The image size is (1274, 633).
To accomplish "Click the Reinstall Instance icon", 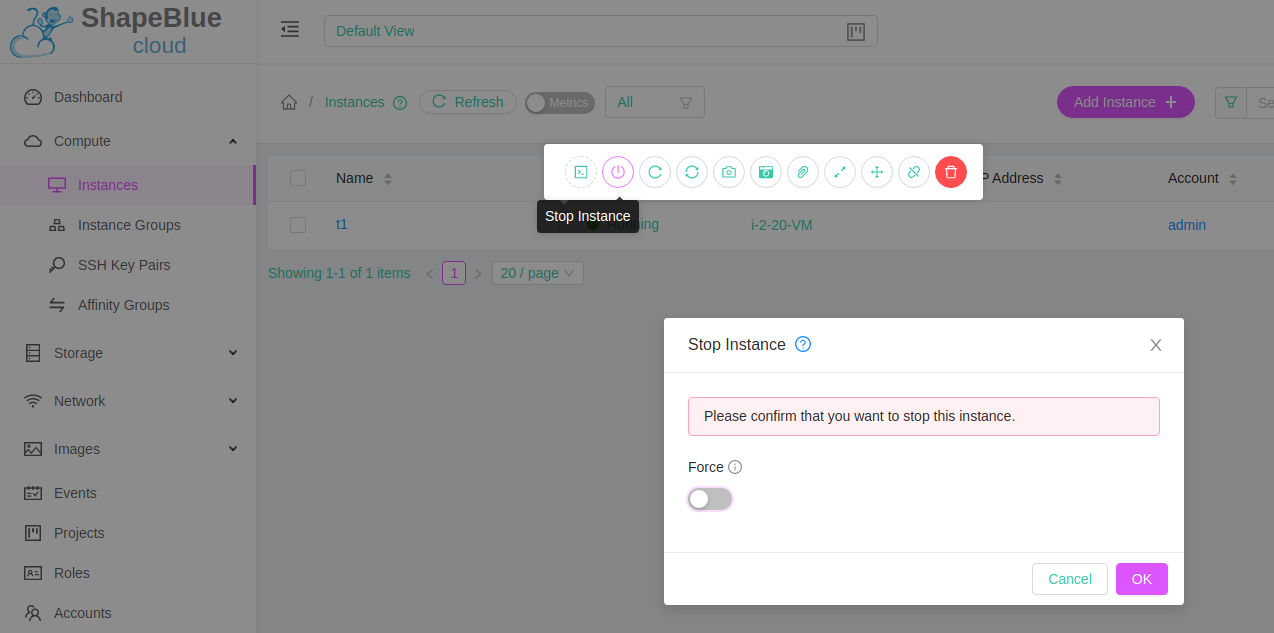I will (x=692, y=172).
